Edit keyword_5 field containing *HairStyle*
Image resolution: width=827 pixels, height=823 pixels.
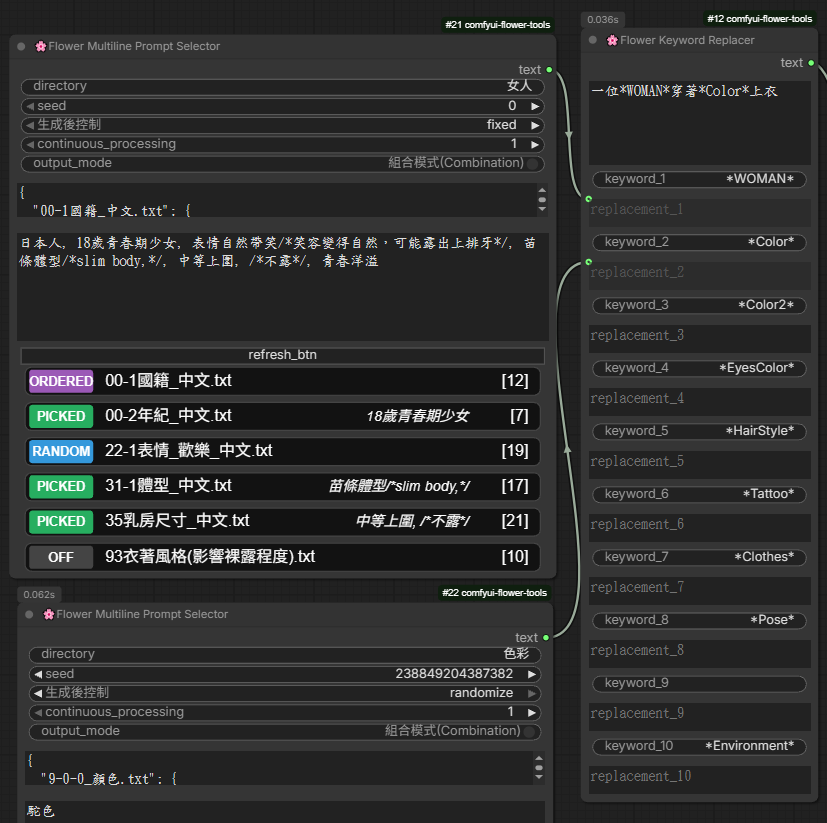coord(699,431)
